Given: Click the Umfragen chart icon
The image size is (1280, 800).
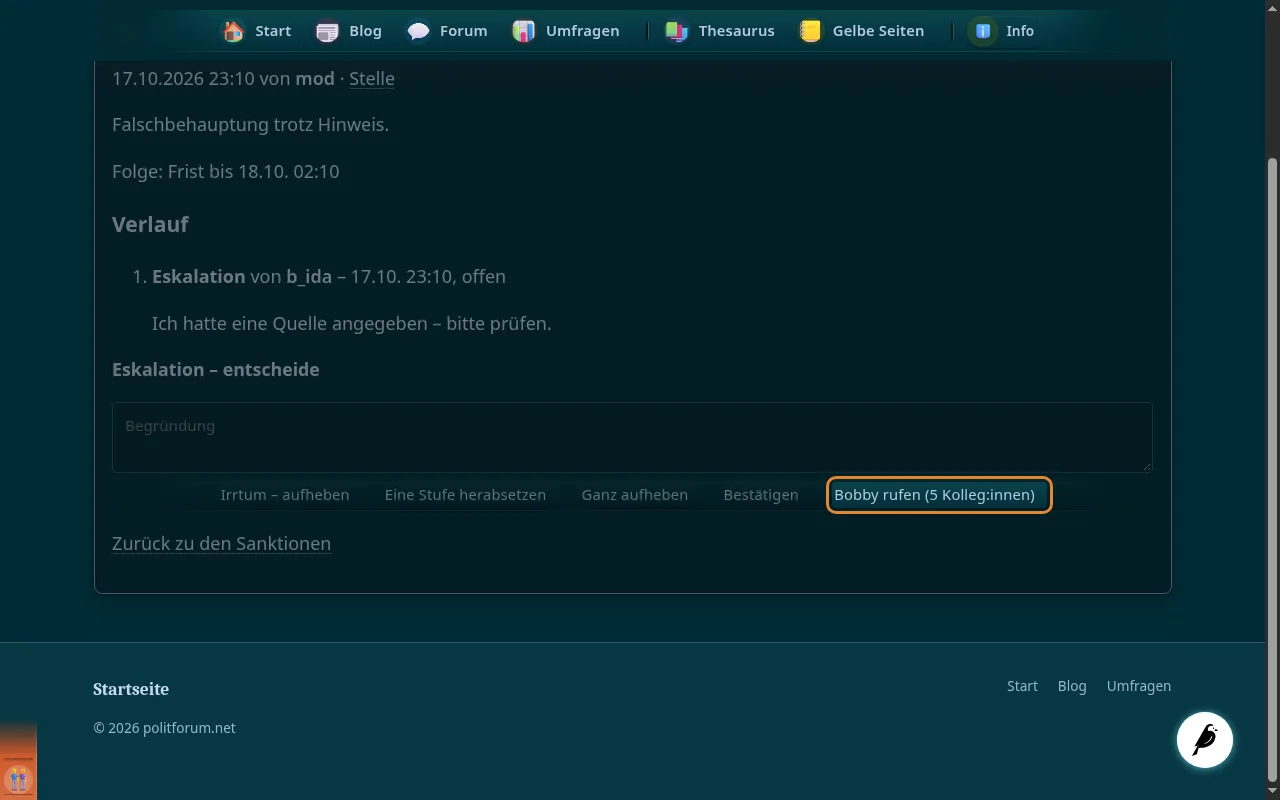Looking at the screenshot, I should click(x=524, y=31).
